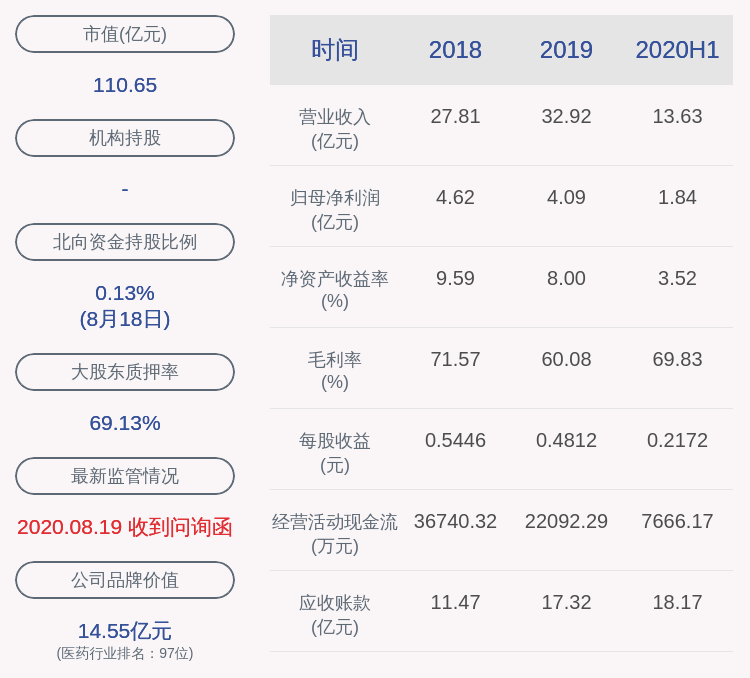
Task: Click the 2018 column header
Action: coord(455,50)
